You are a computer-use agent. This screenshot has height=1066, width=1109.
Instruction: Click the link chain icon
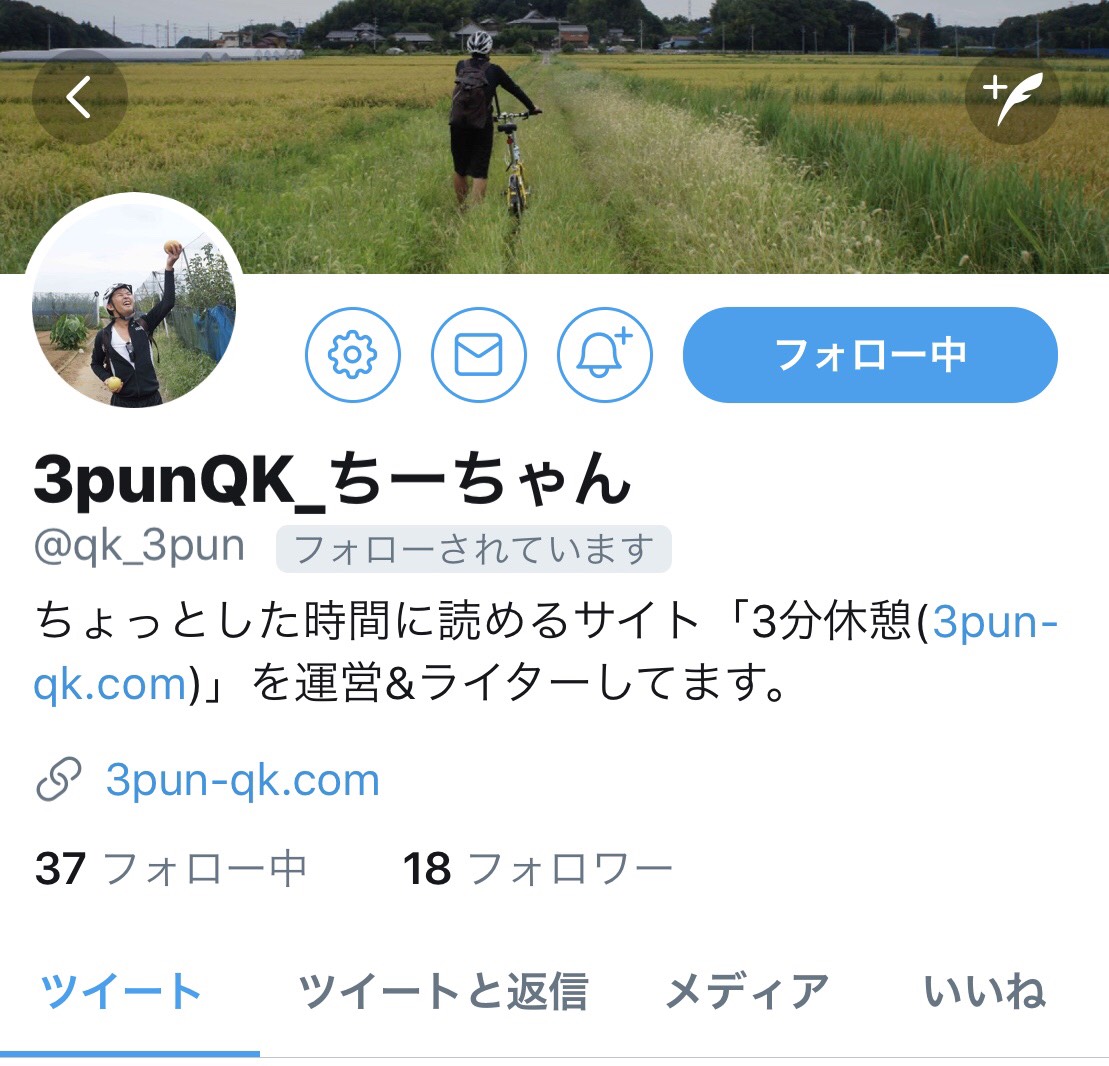(59, 780)
